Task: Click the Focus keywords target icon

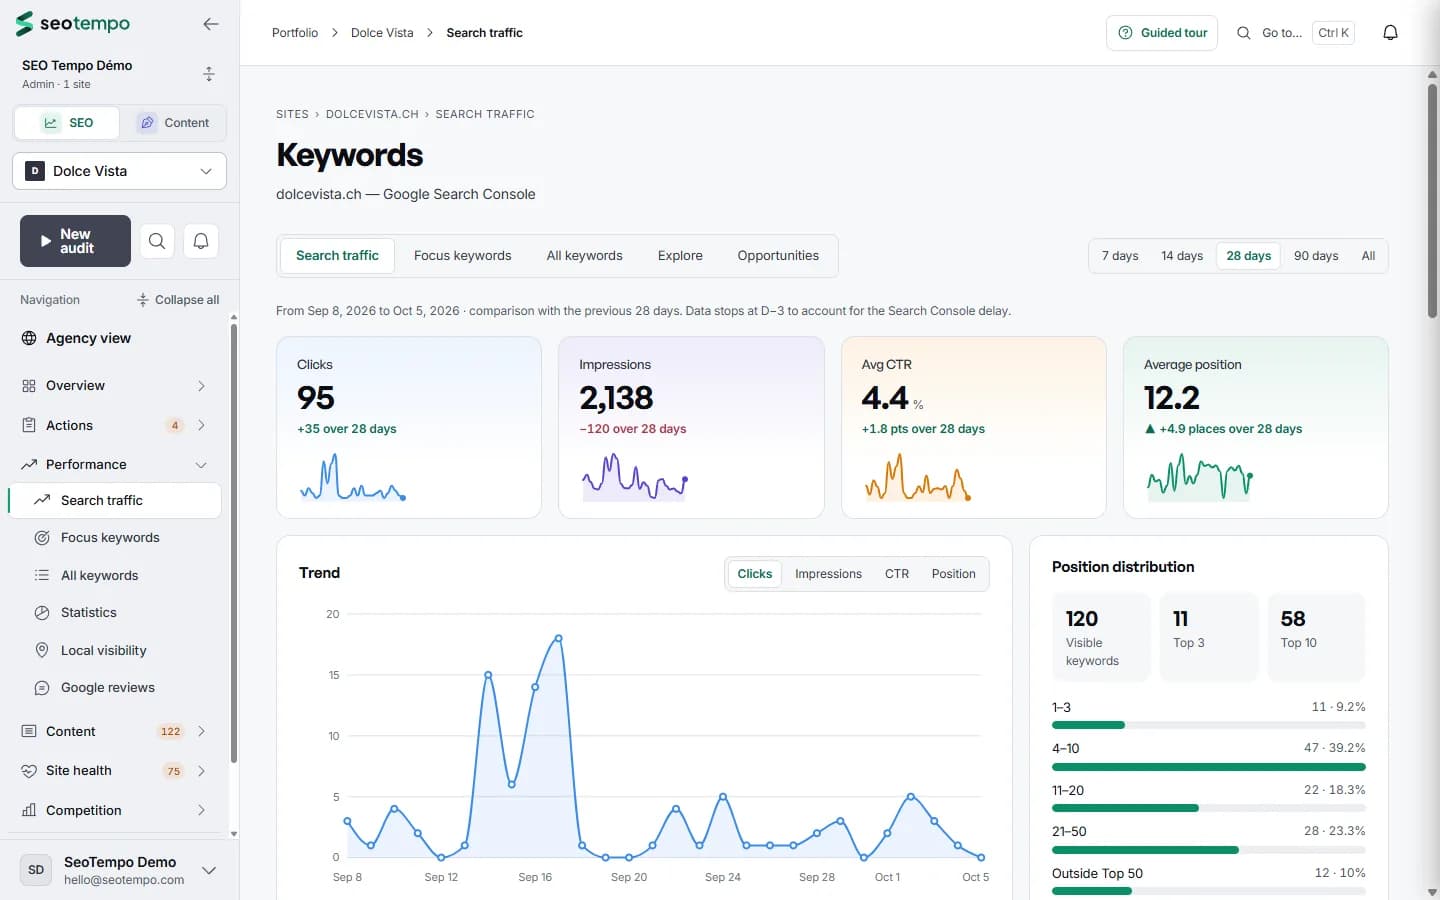Action: click(x=42, y=538)
